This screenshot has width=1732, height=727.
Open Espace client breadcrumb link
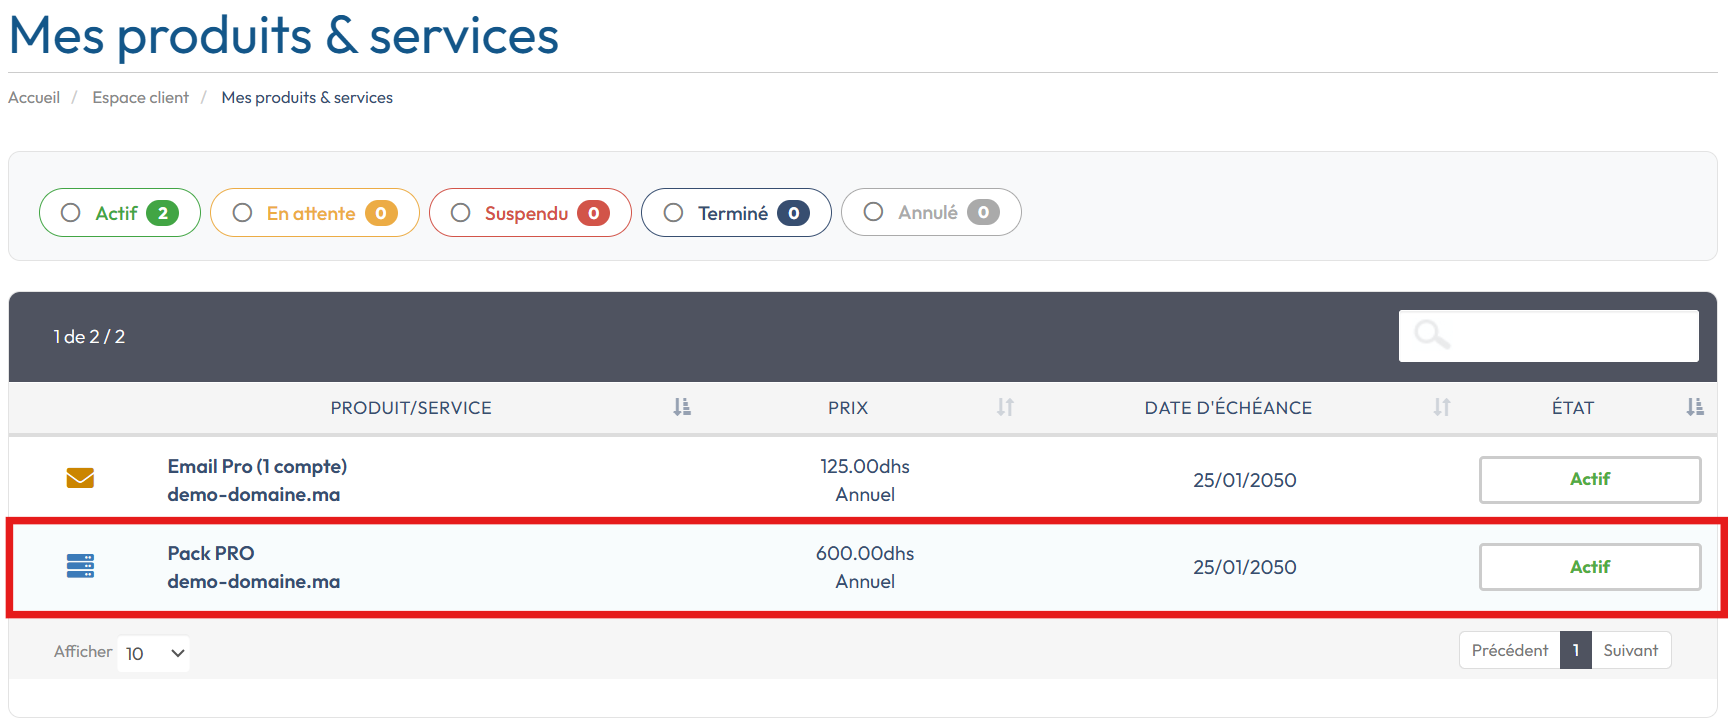[x=140, y=97]
